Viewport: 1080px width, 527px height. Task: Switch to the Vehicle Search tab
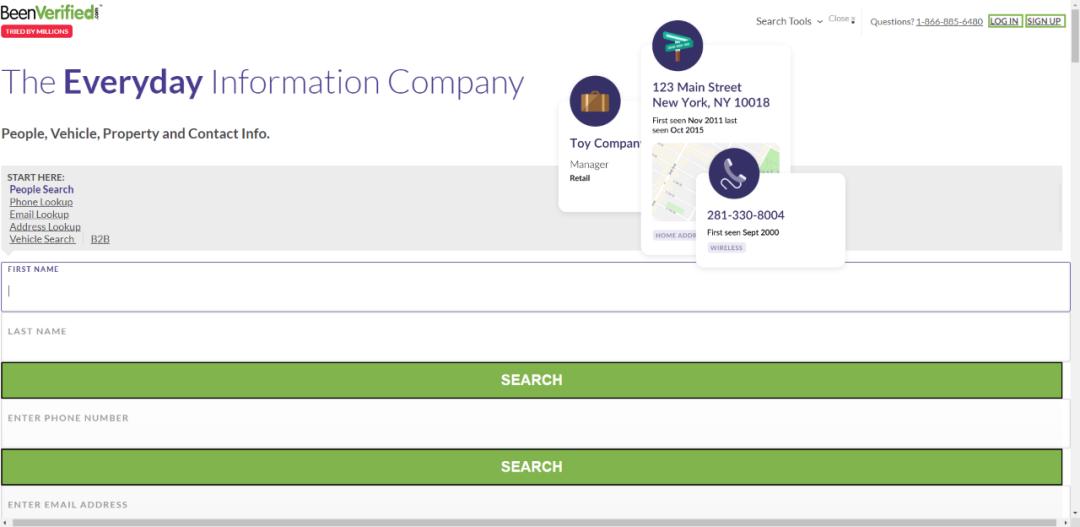point(42,239)
